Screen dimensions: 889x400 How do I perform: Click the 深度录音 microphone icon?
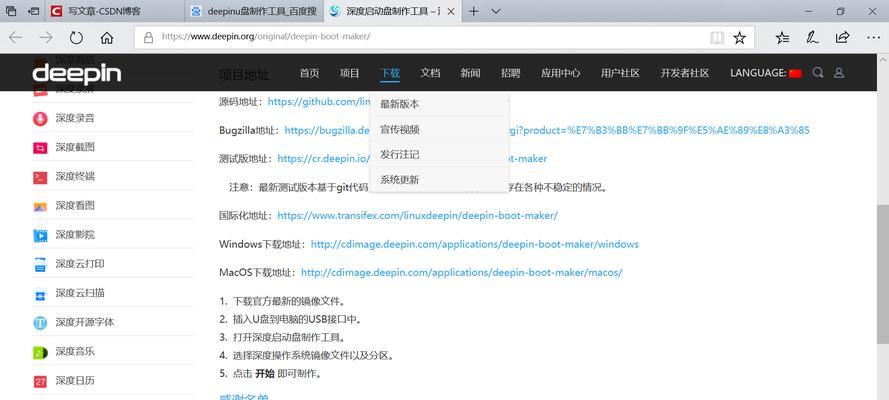[x=40, y=118]
